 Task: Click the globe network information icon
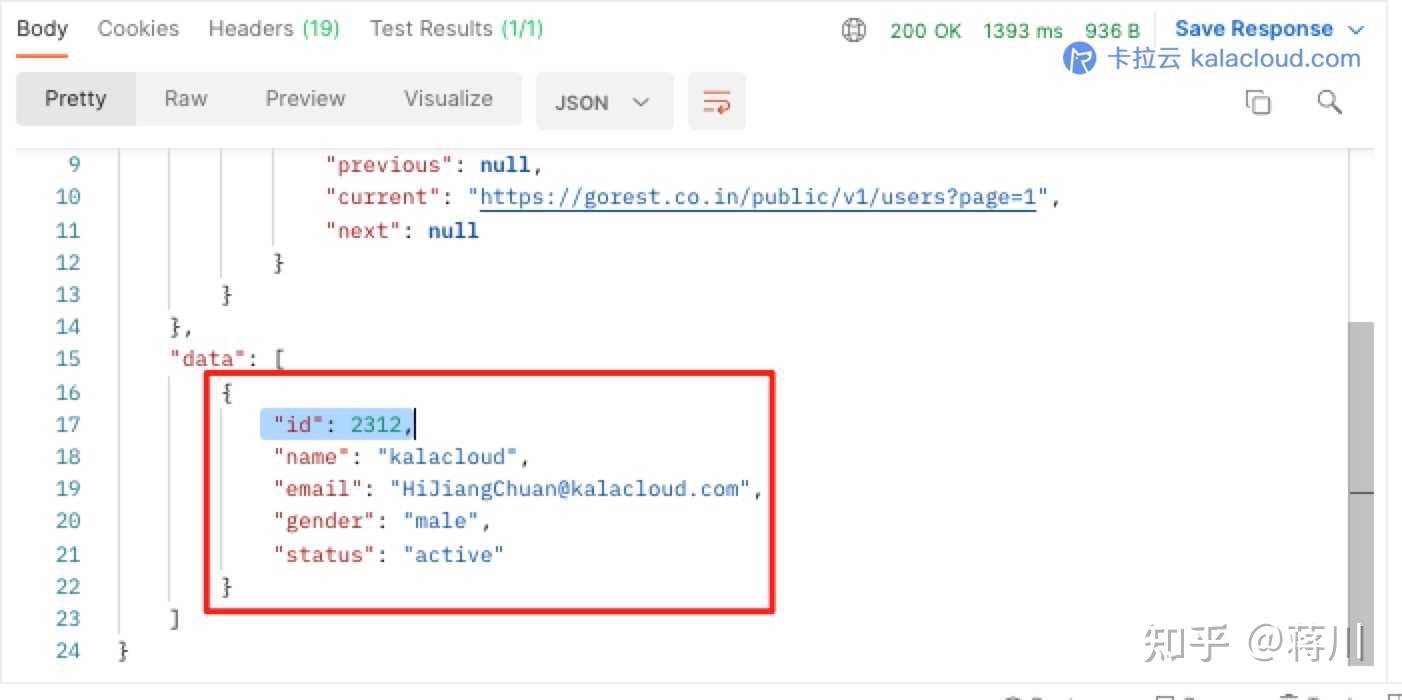853,30
